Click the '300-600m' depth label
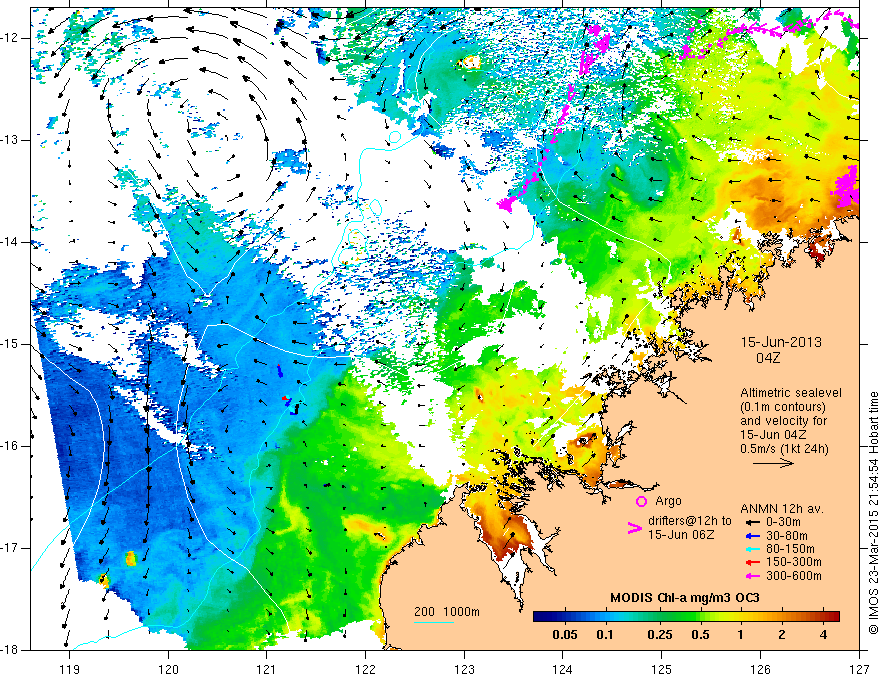 [794, 576]
